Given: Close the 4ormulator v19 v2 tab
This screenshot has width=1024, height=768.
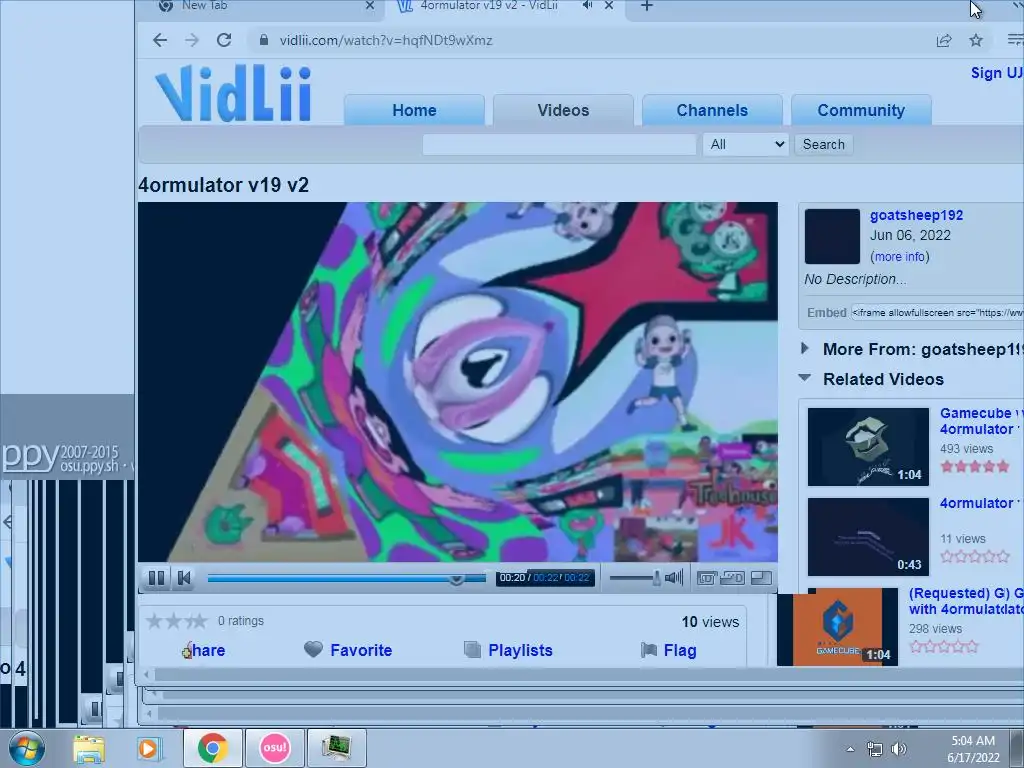Looking at the screenshot, I should pos(609,5).
